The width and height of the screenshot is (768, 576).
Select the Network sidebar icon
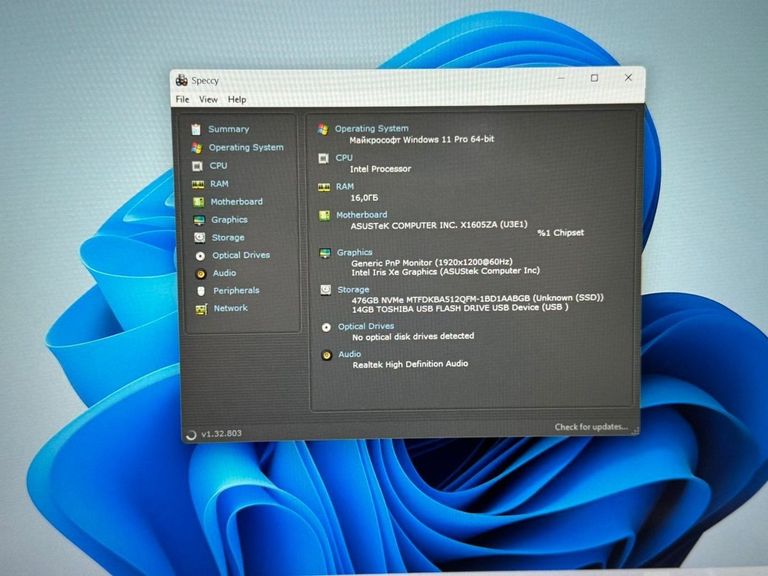[201, 309]
